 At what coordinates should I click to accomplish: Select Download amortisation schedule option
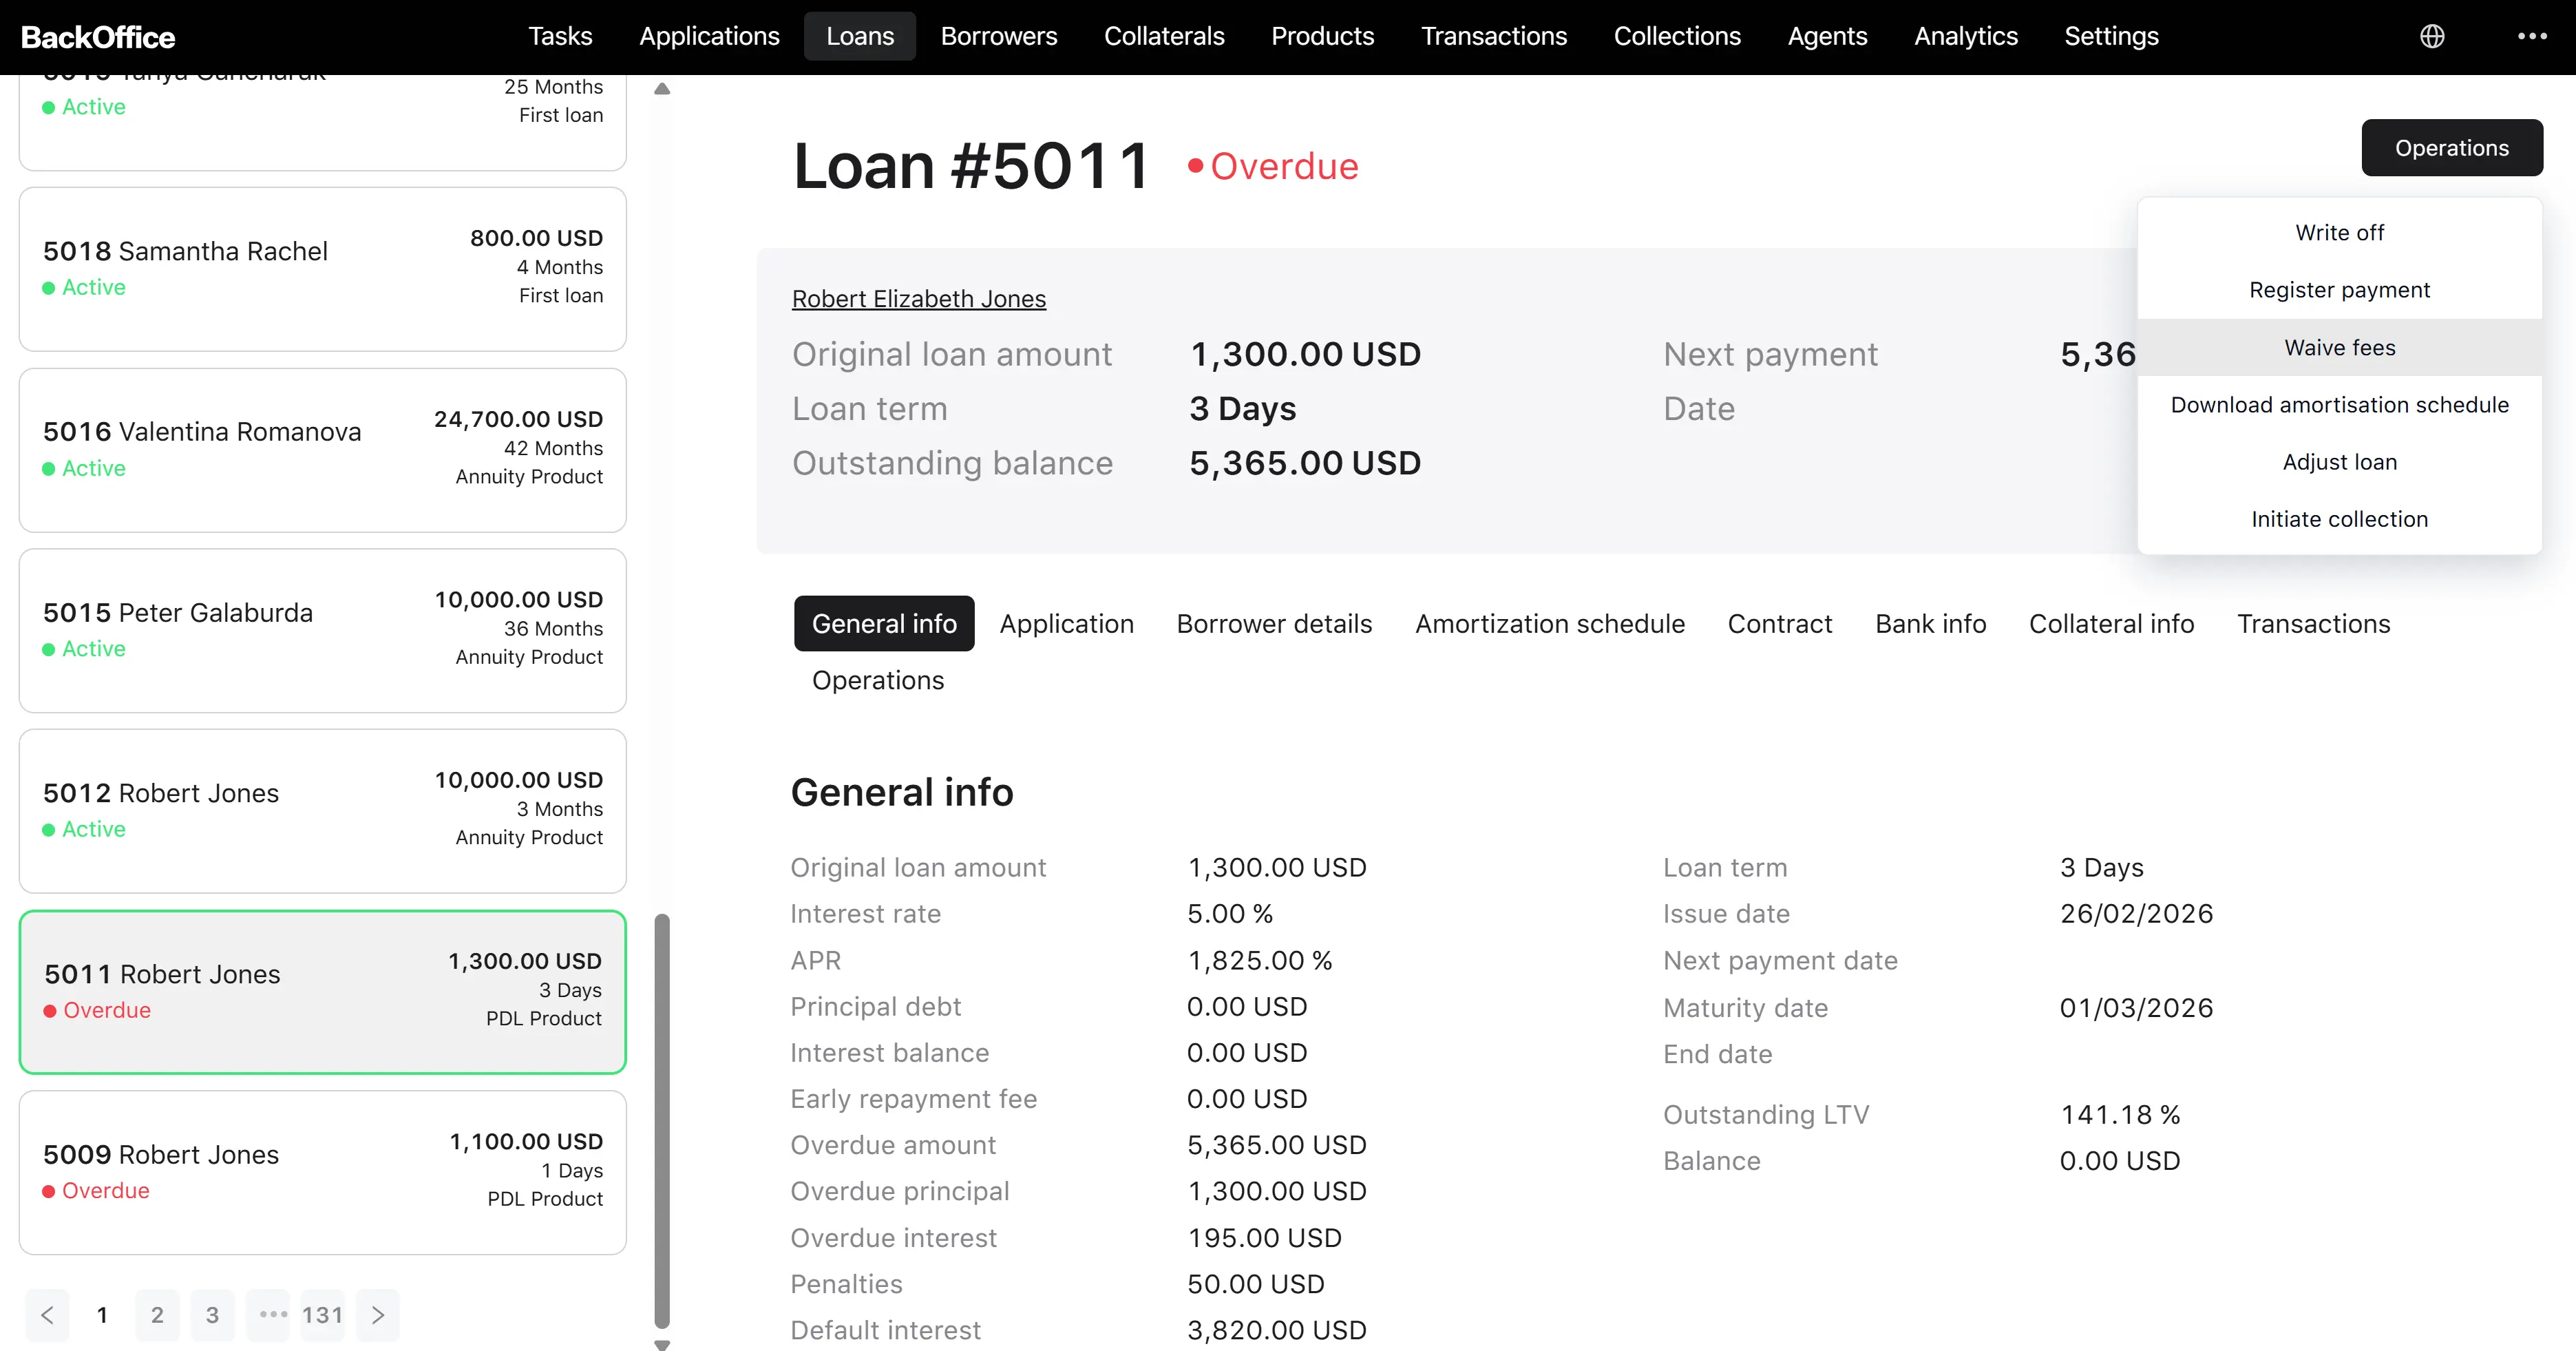tap(2339, 405)
